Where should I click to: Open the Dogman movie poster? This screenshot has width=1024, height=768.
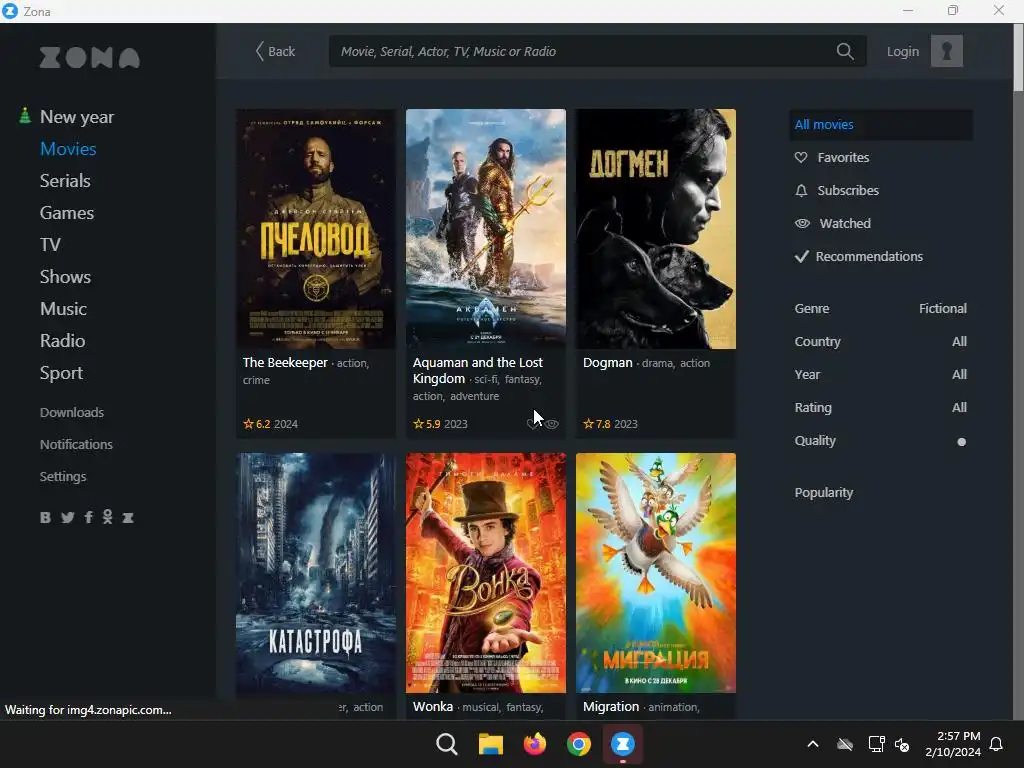coord(656,229)
